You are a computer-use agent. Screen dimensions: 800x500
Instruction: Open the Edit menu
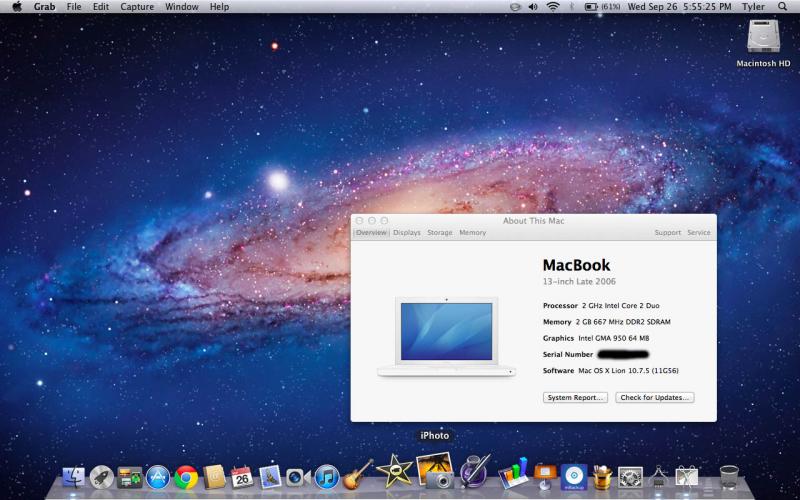click(101, 7)
